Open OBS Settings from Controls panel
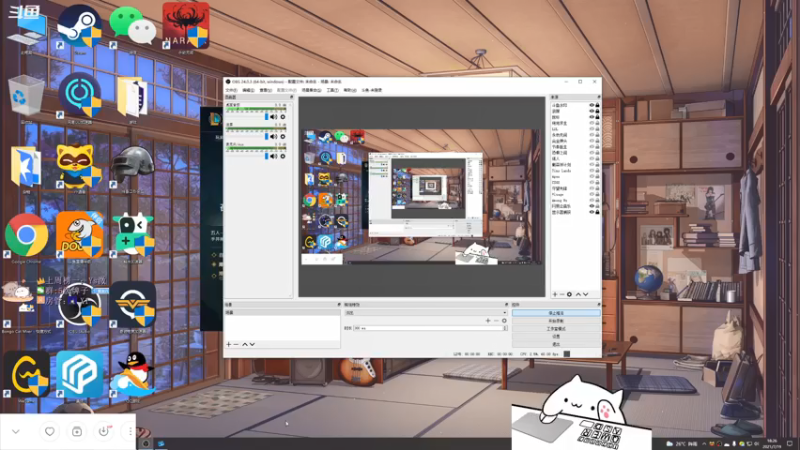Screen dimensions: 800x450 (556, 336)
